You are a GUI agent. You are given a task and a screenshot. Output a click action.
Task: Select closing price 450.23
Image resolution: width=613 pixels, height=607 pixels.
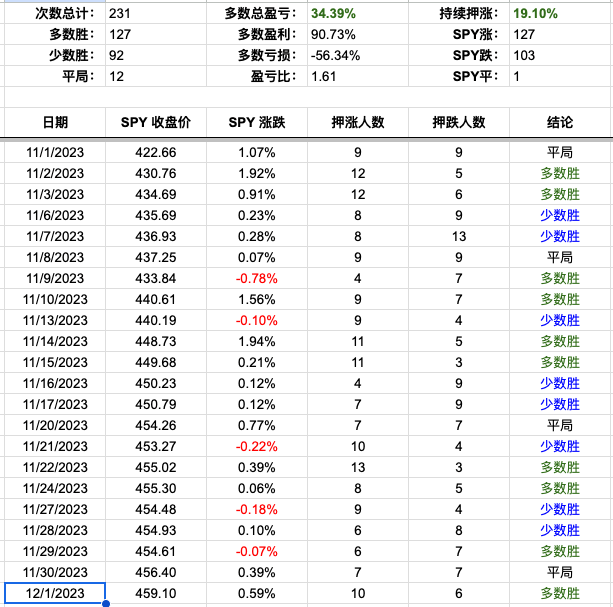point(156,383)
